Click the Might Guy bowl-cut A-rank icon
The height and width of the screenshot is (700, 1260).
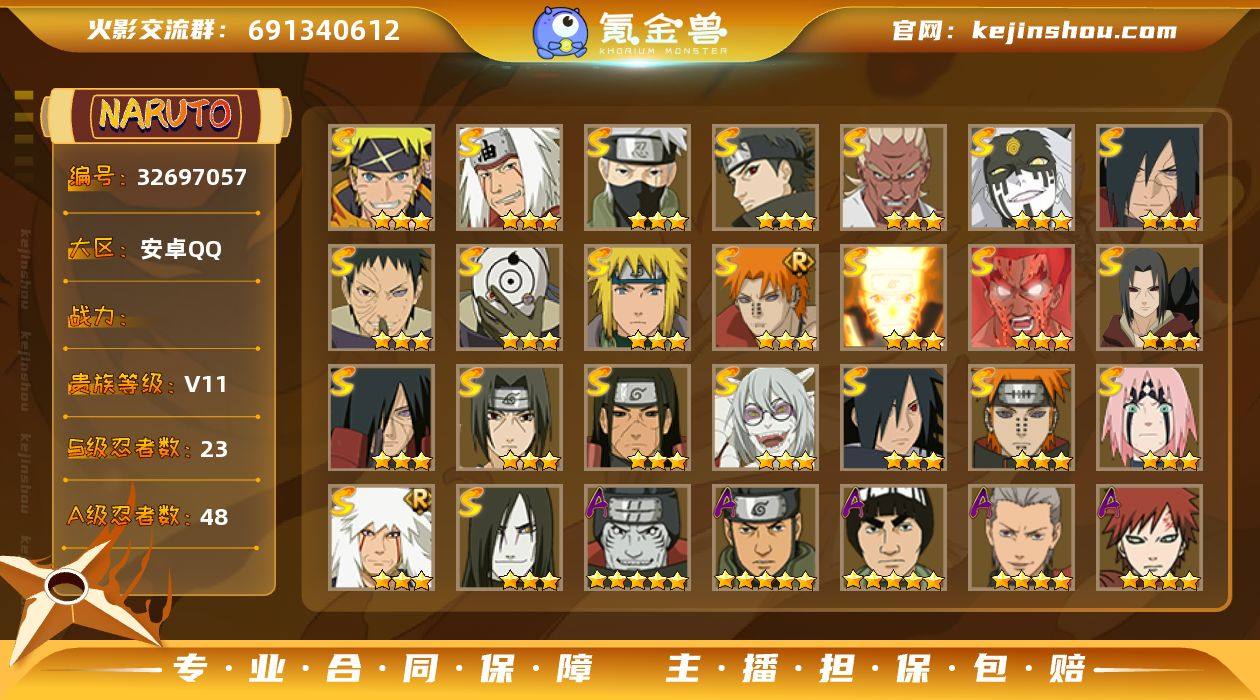pyautogui.click(x=893, y=537)
